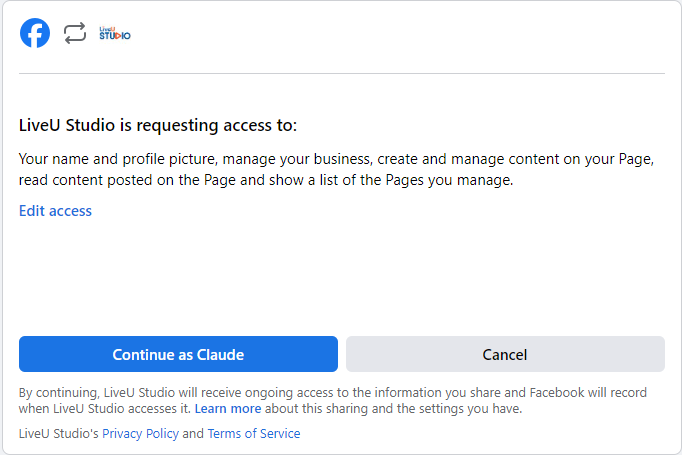Click the round Facebook 'f' emblem
This screenshot has height=455, width=682.
coord(35,33)
